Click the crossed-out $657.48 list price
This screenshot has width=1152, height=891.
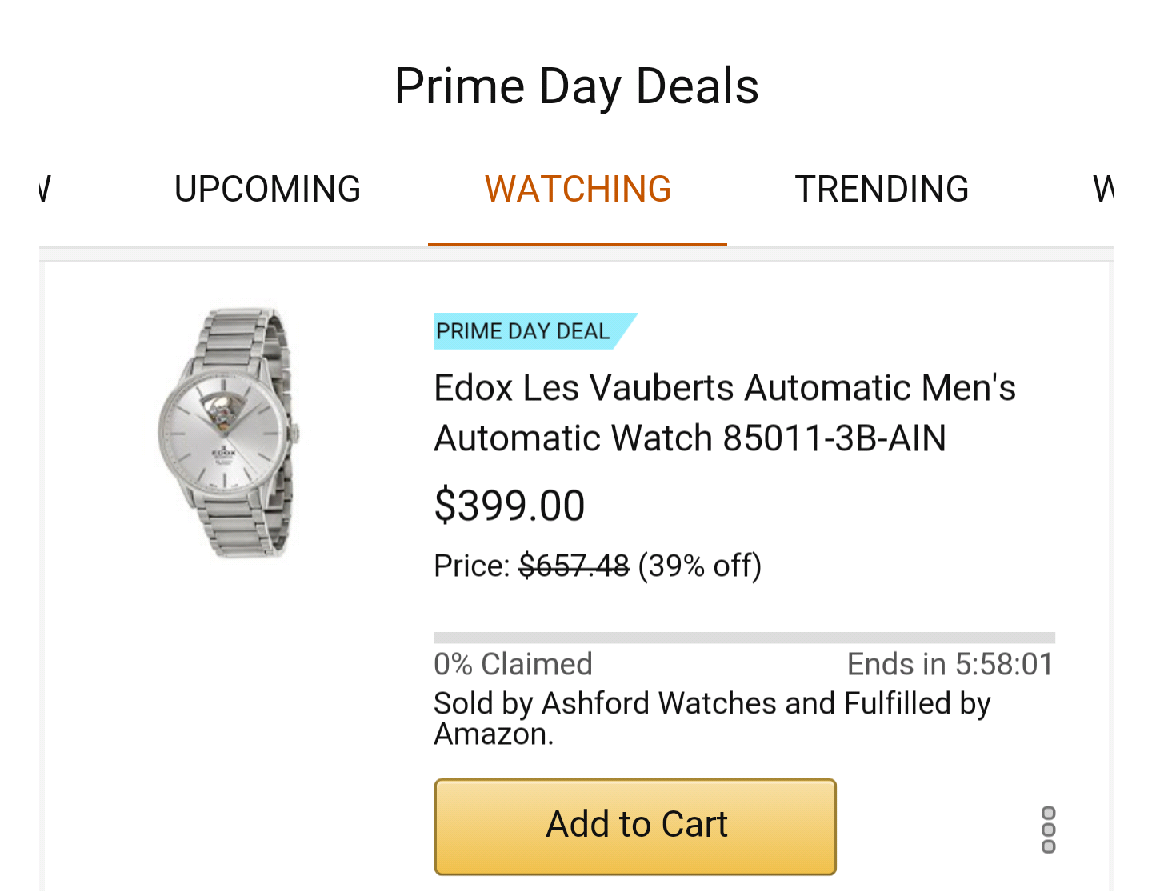574,567
